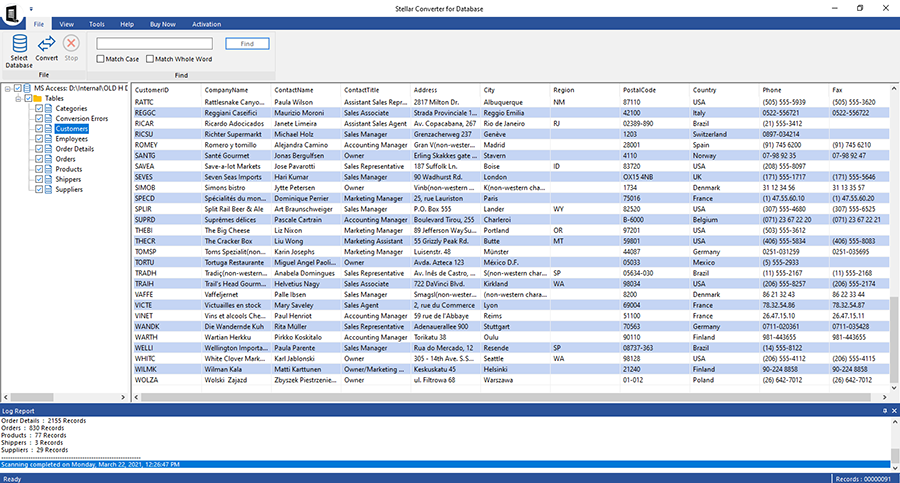This screenshot has height=483, width=900.
Task: Open the Tools menu
Action: point(97,24)
